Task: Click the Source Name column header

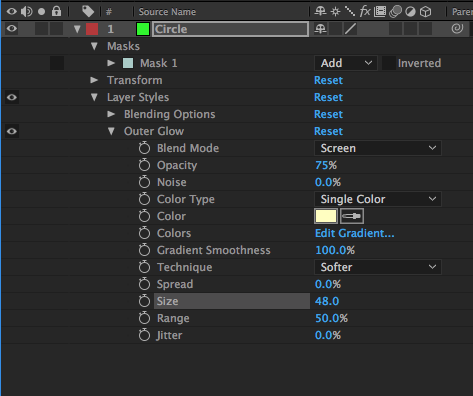Action: [x=167, y=12]
